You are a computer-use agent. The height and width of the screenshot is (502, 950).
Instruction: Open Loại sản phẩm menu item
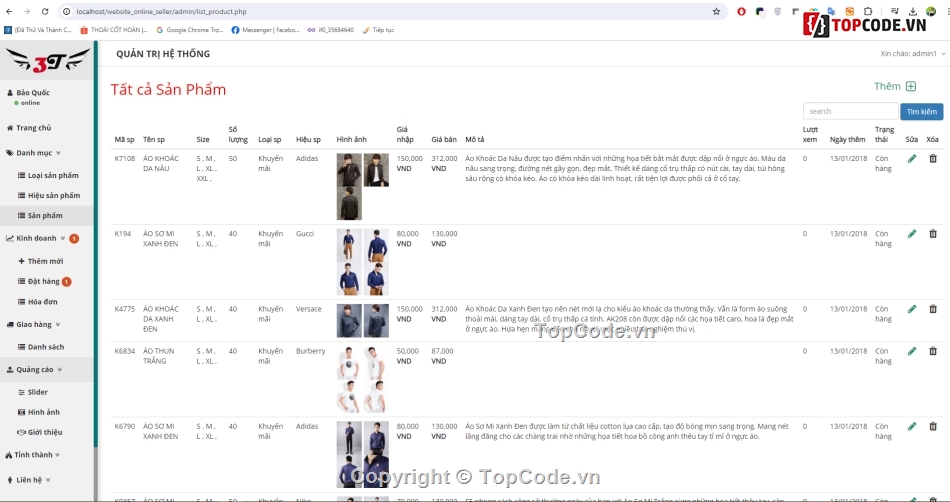(48, 176)
